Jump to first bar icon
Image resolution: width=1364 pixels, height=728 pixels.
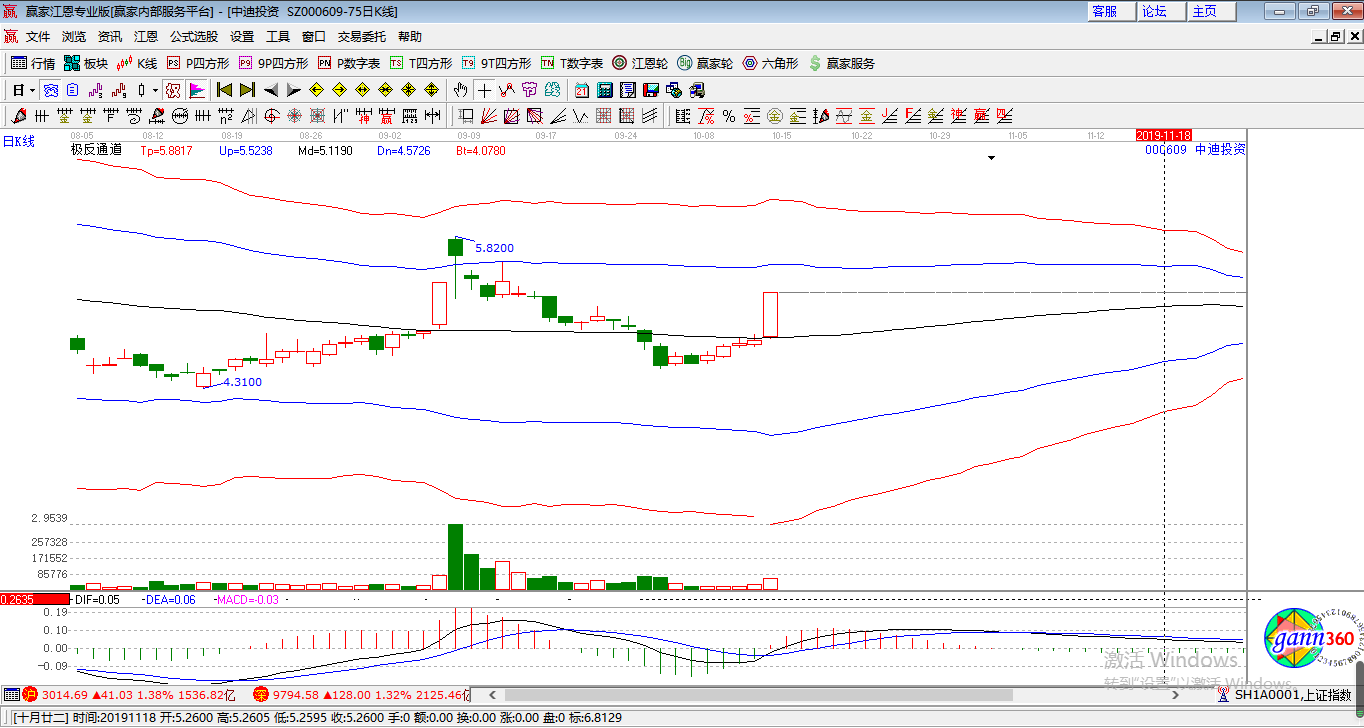click(224, 90)
